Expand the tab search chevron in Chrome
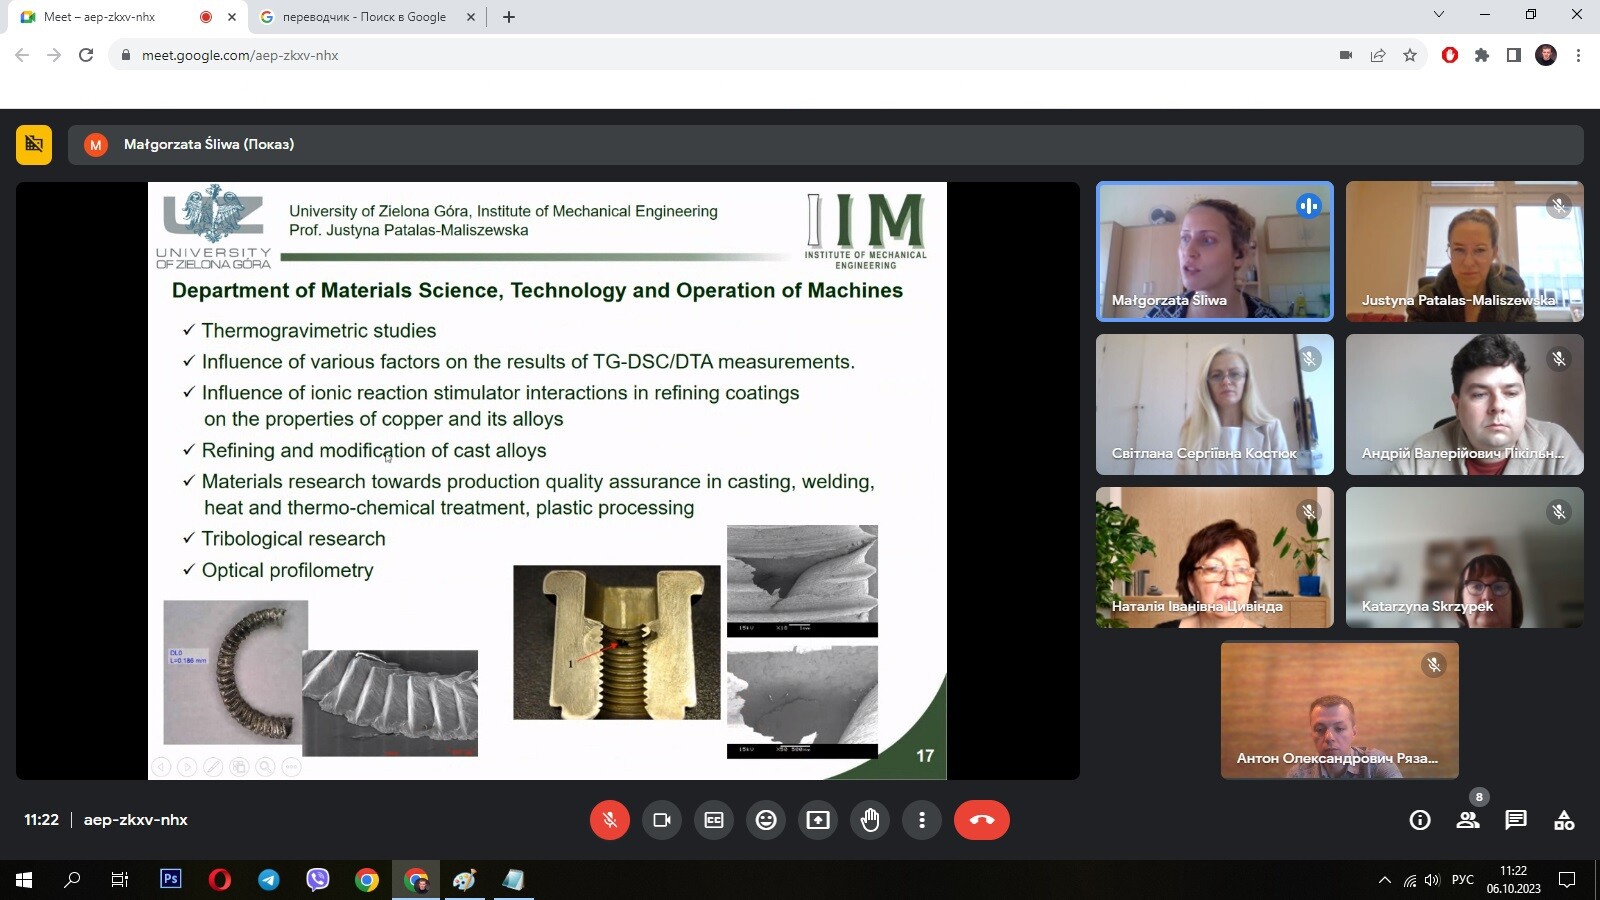Screen dimensions: 1600x900 tap(1439, 15)
